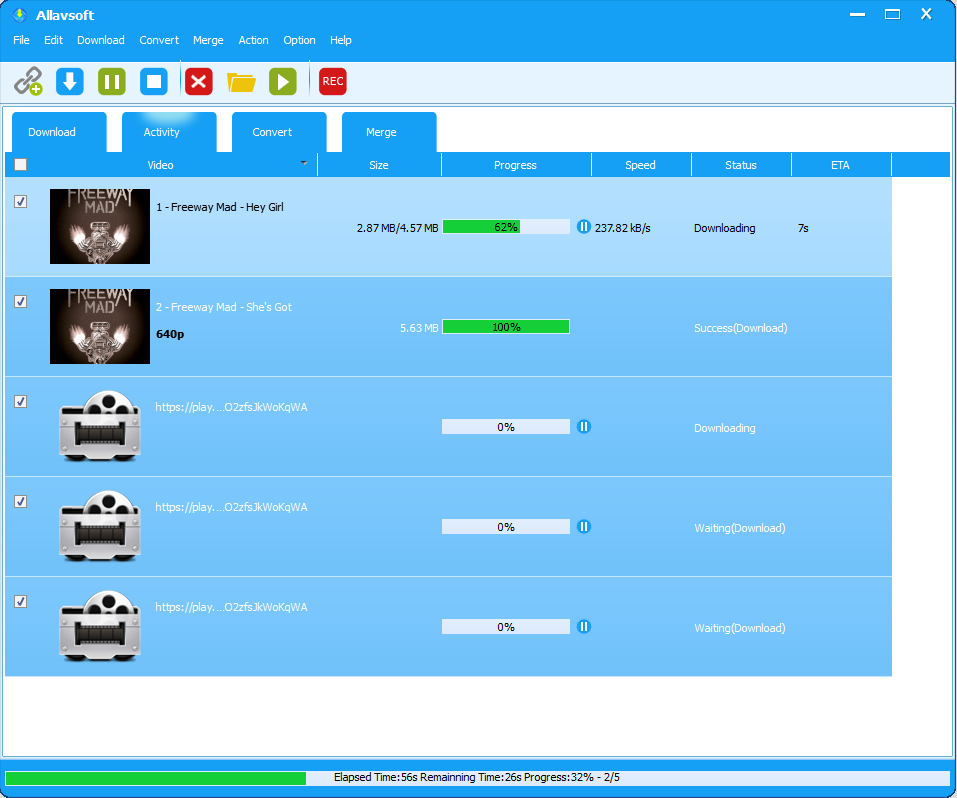Open the Action menu
Screen dimensions: 957x798
[x=253, y=40]
